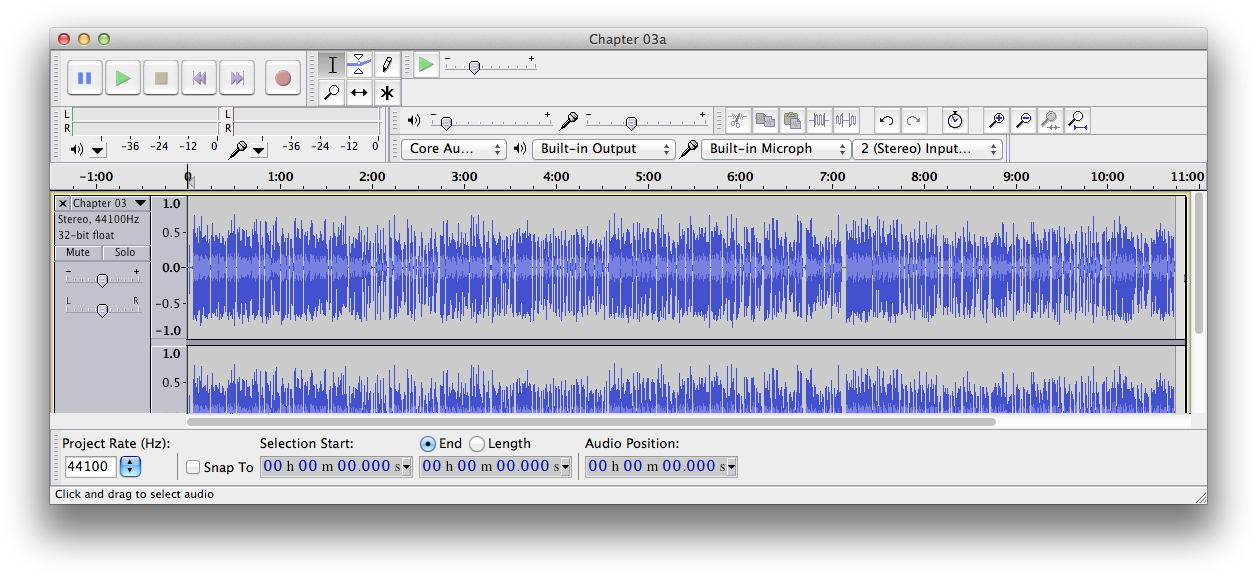
Task: Click the Undo arrow icon
Action: pyautogui.click(x=886, y=121)
